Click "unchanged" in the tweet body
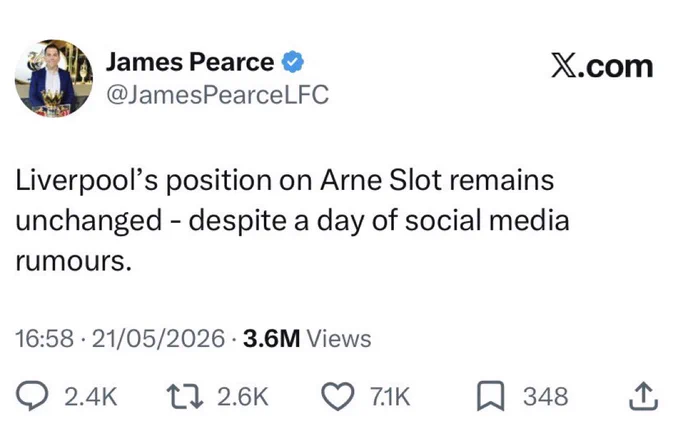680x444 pixels. coord(88,221)
